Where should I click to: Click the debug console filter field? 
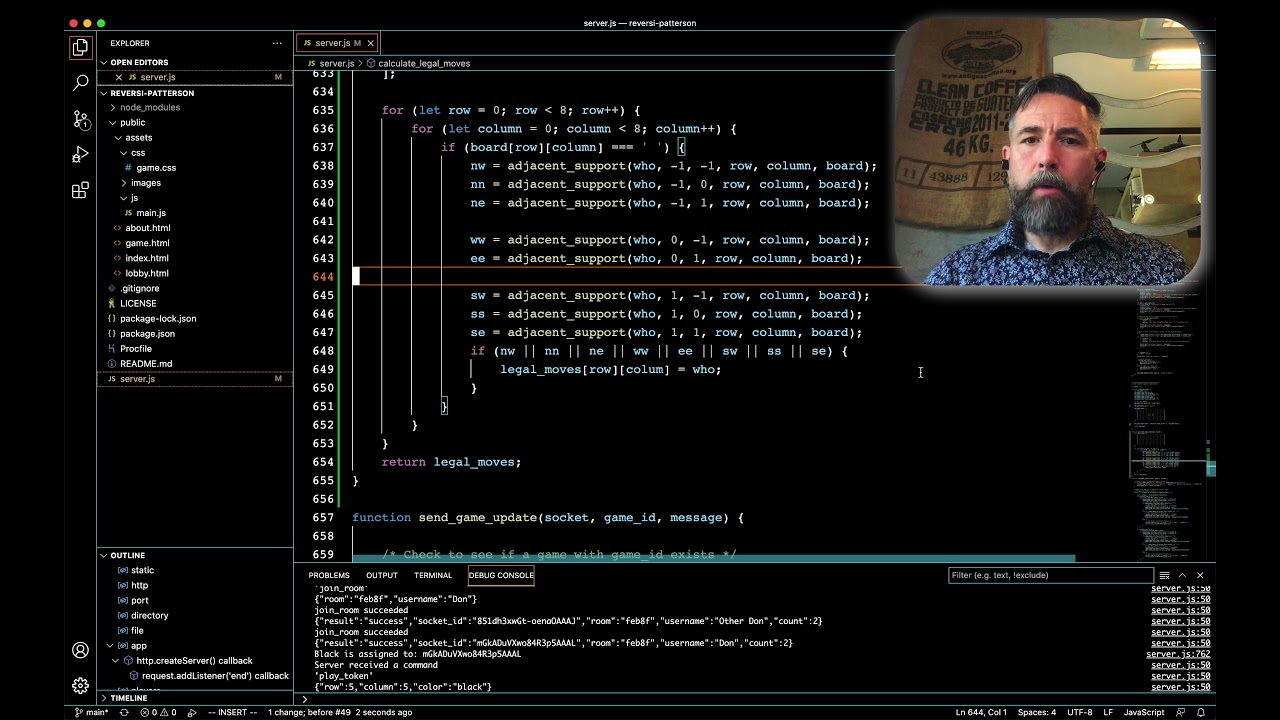coord(1050,575)
